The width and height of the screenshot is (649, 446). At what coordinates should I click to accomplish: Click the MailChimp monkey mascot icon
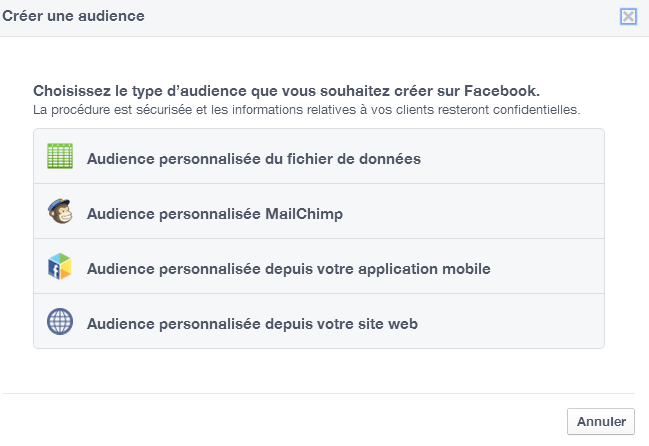pyautogui.click(x=60, y=211)
